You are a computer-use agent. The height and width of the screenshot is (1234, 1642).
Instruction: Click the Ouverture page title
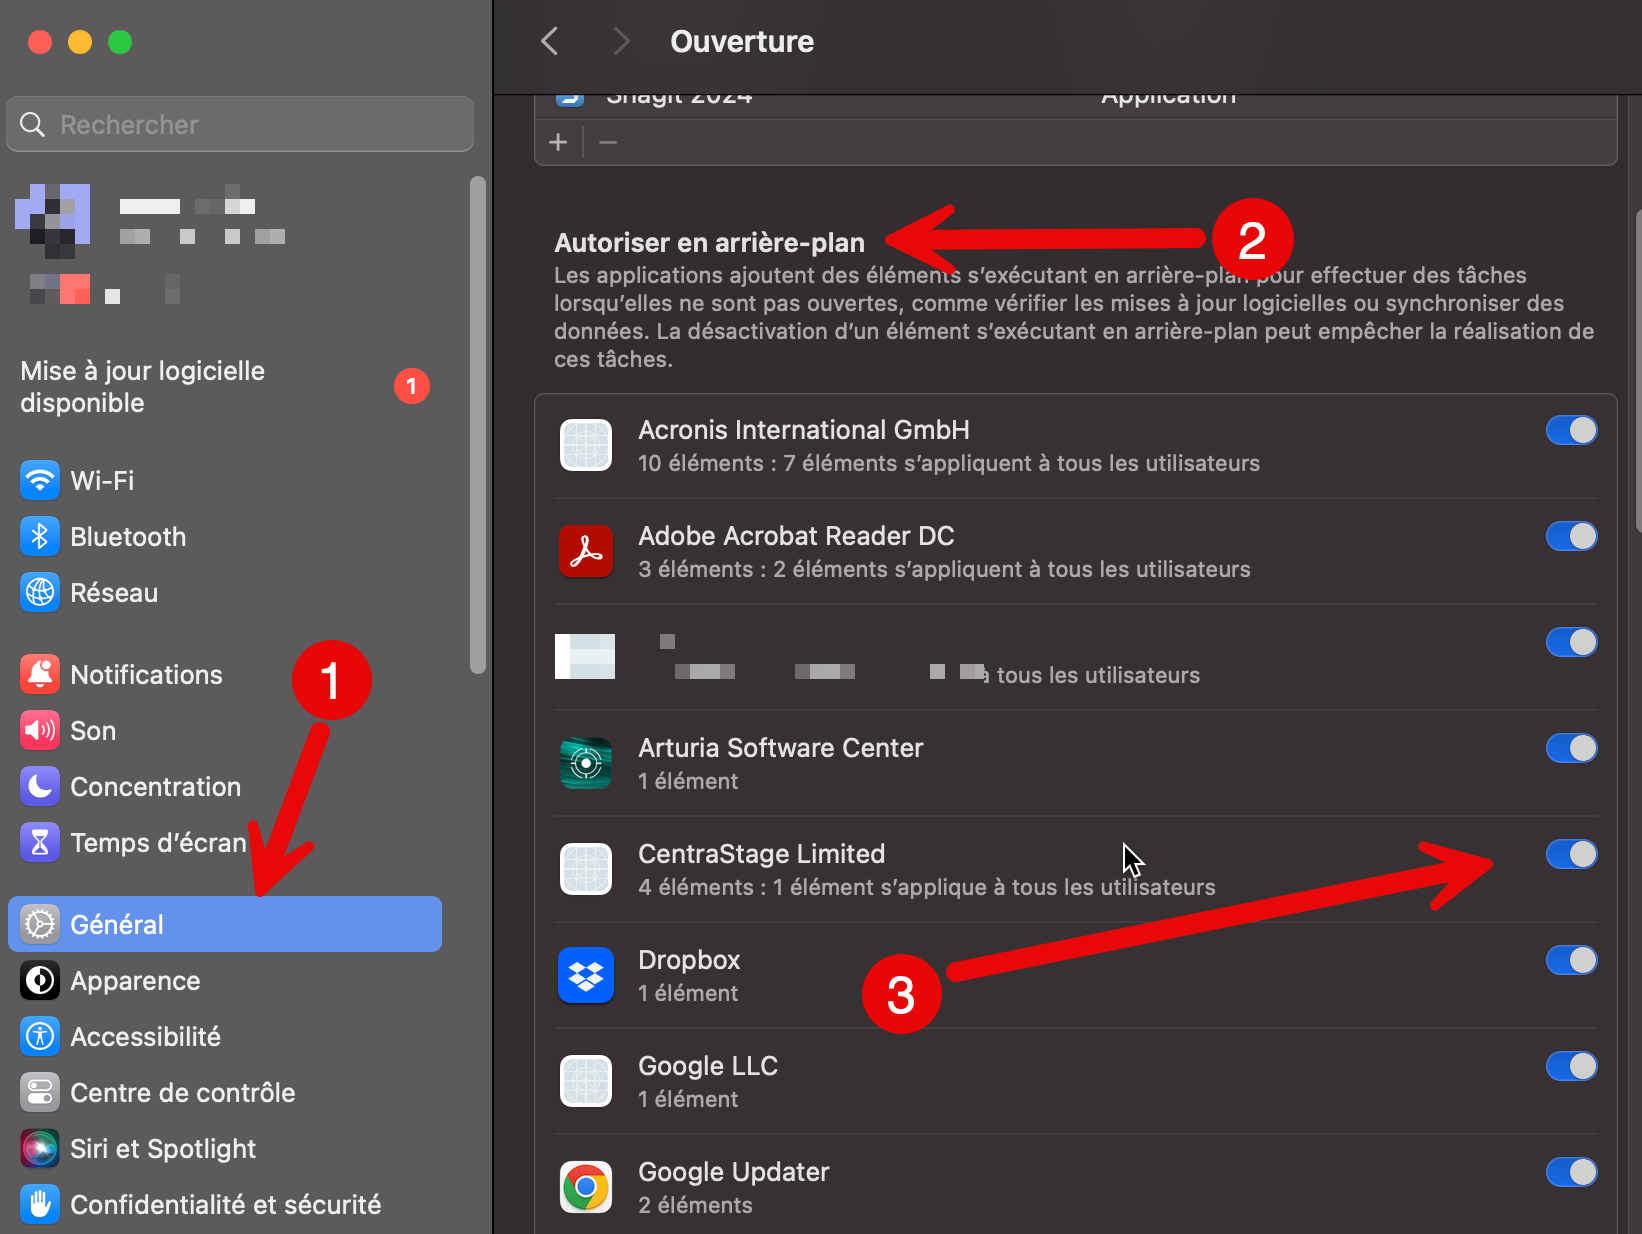pyautogui.click(x=742, y=42)
